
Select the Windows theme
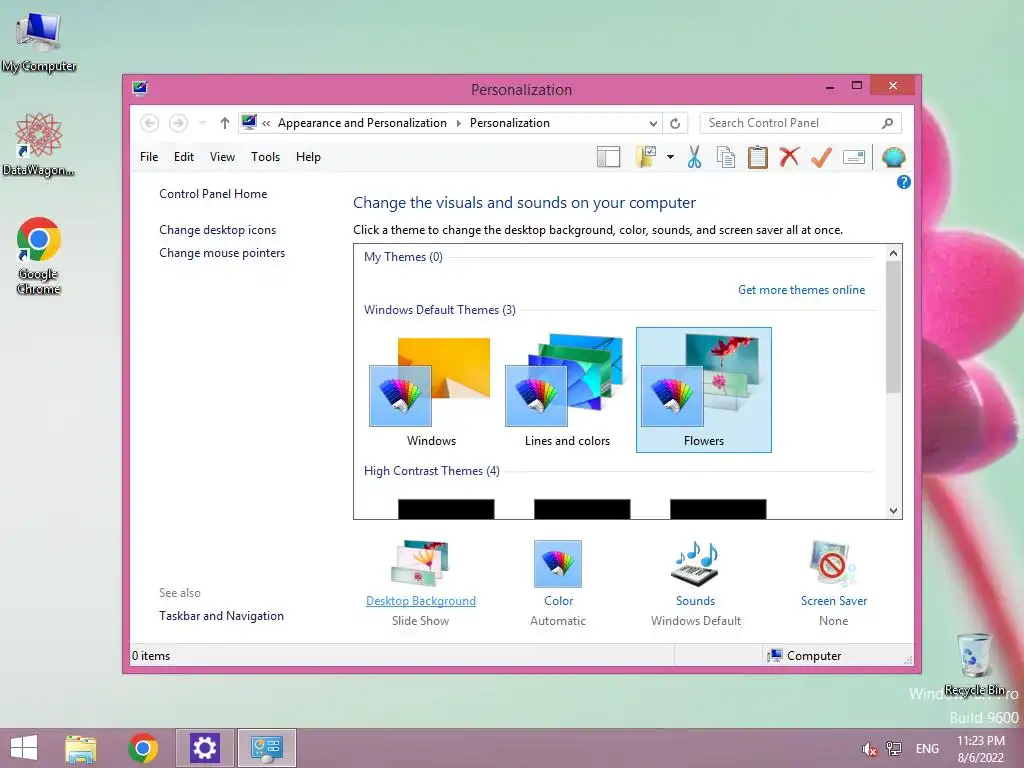point(431,390)
